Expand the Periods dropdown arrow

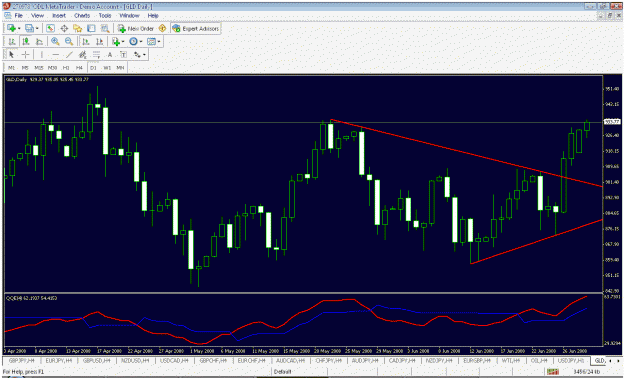(x=141, y=42)
